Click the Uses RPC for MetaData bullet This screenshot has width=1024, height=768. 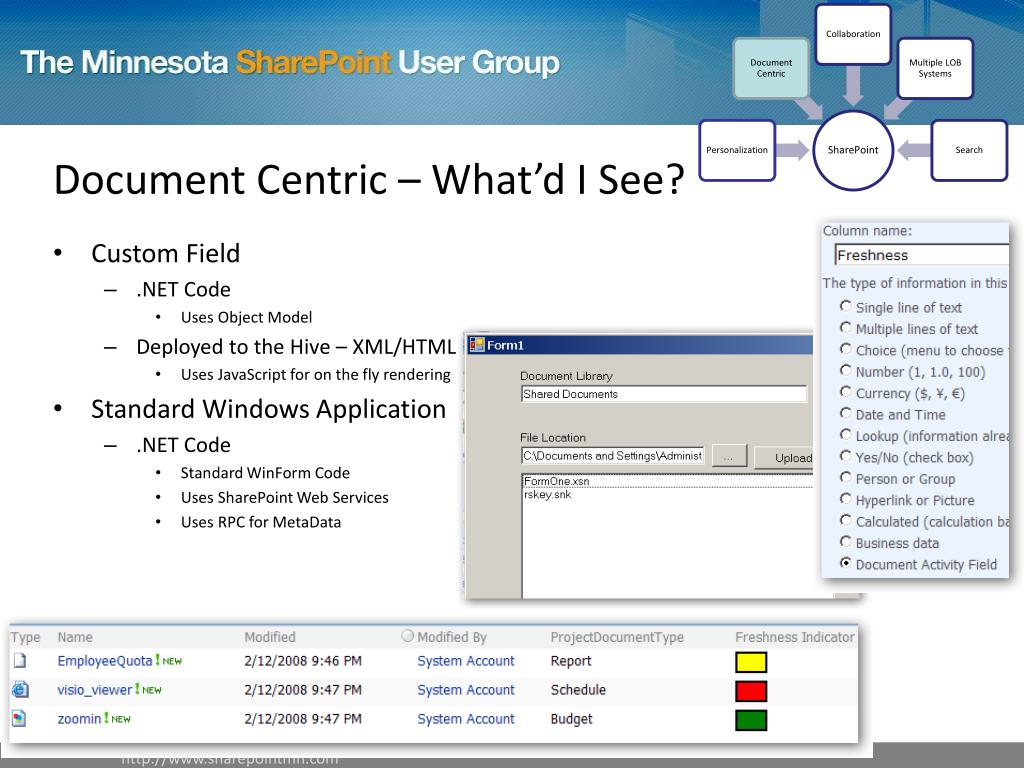coord(261,522)
